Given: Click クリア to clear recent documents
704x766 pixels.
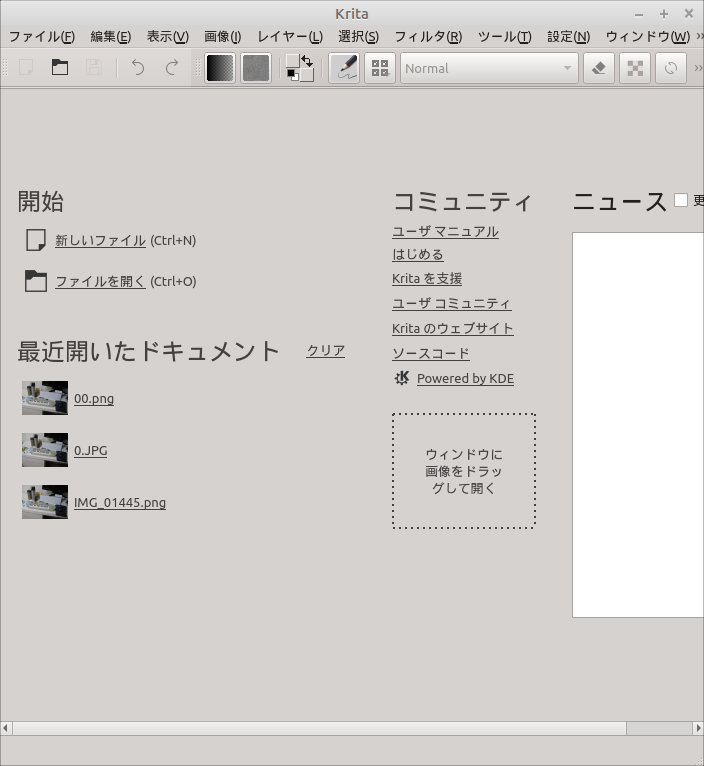Looking at the screenshot, I should (326, 351).
